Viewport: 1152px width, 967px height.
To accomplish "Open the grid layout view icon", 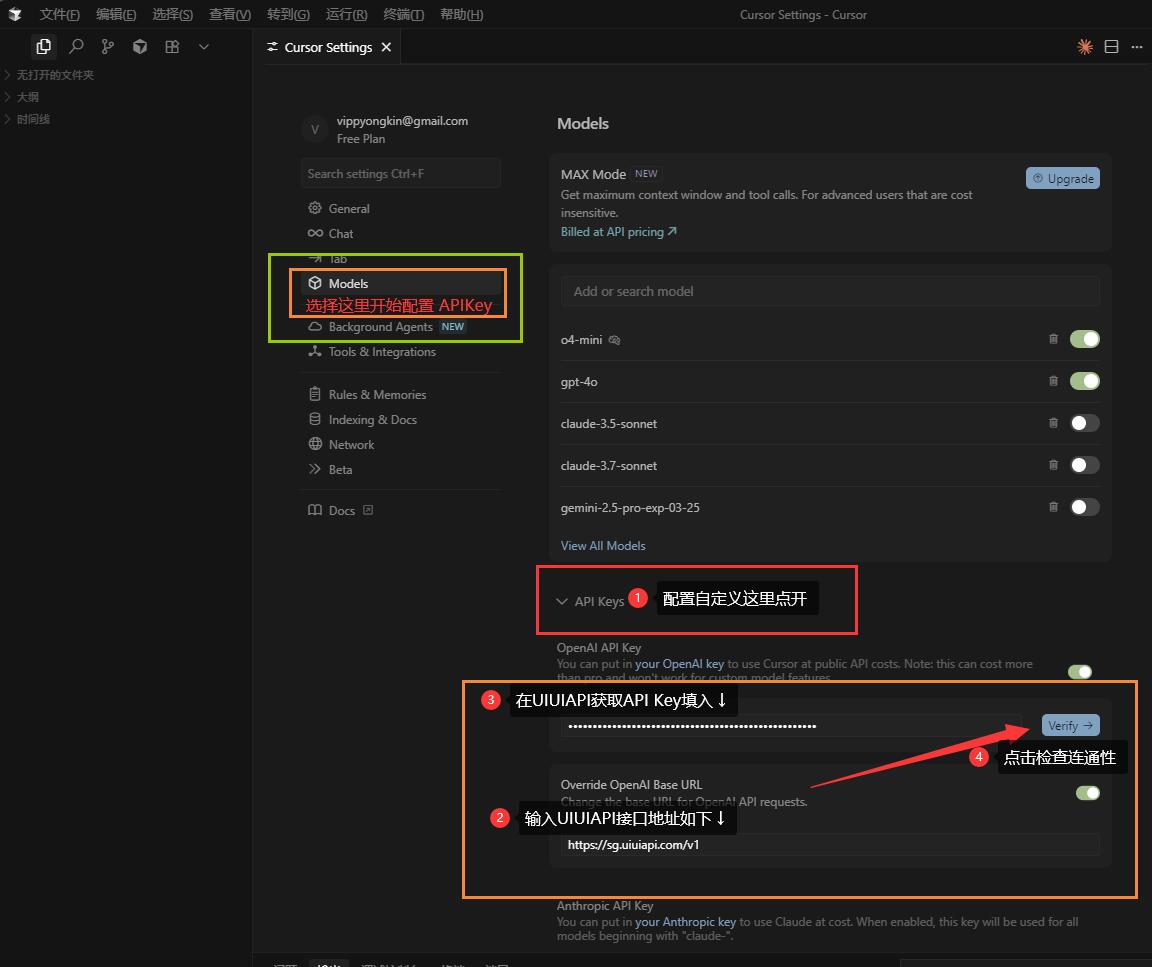I will pyautogui.click(x=172, y=46).
